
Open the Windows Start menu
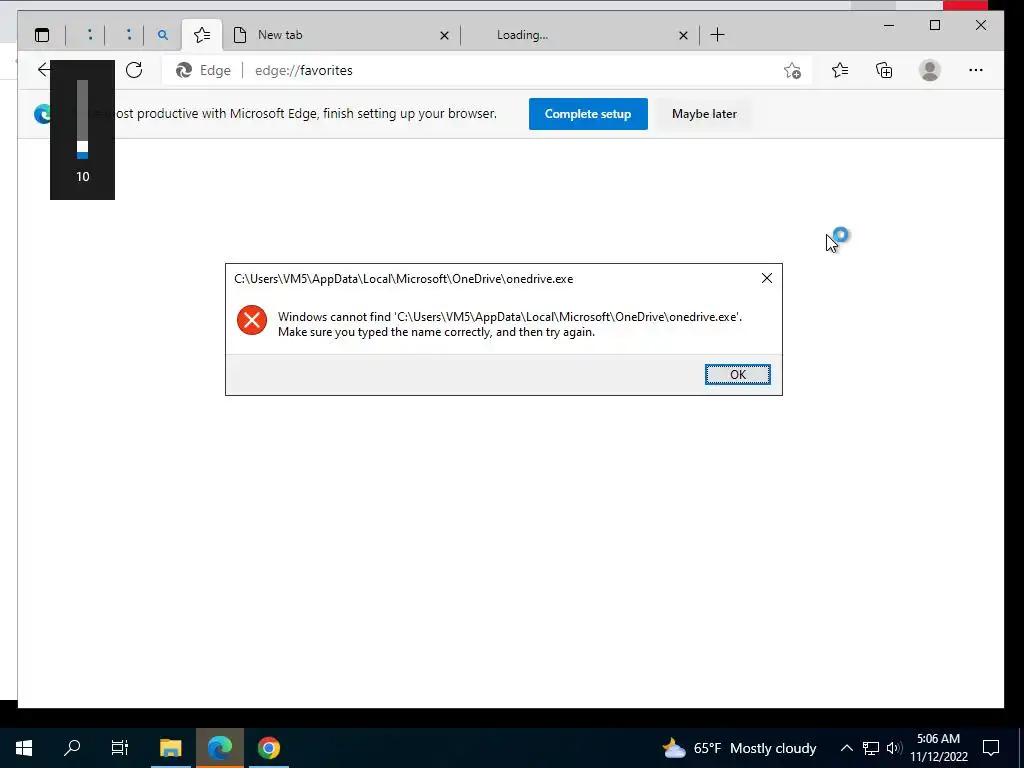click(x=24, y=748)
